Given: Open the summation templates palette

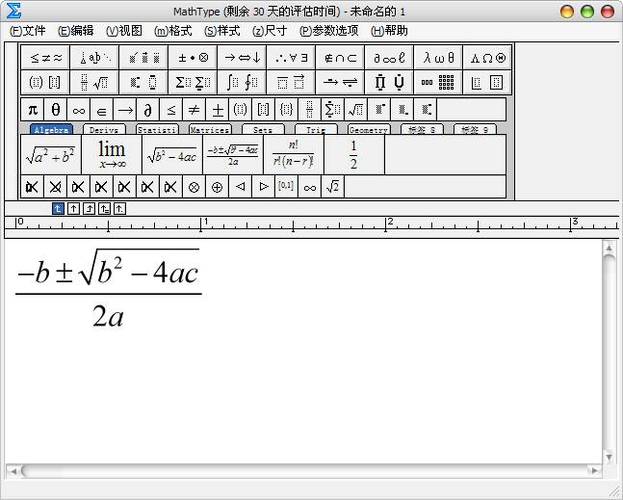Looking at the screenshot, I should [192, 82].
